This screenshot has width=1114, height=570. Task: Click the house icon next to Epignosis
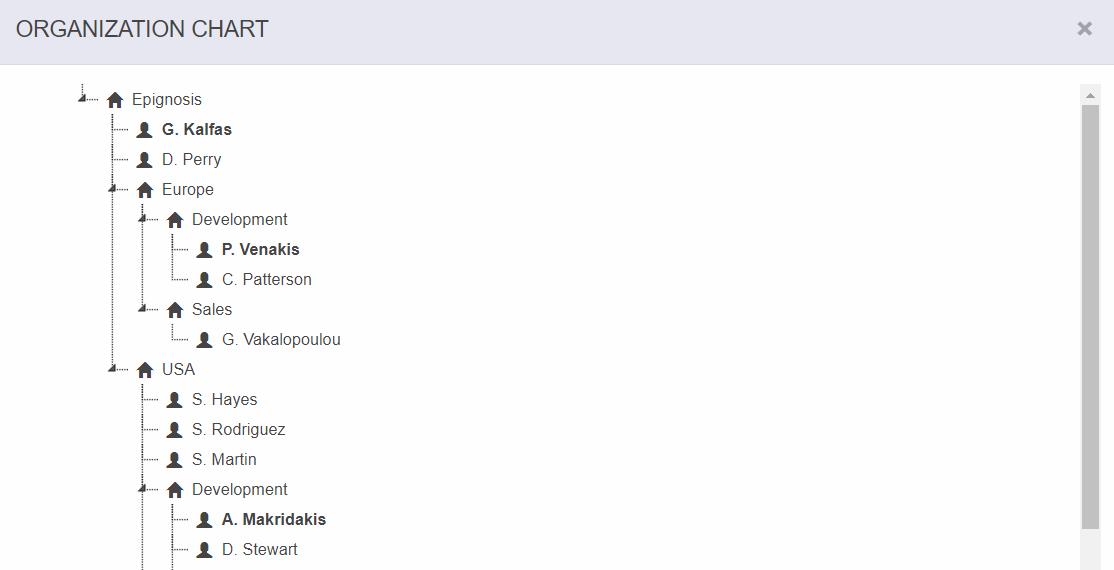115,100
